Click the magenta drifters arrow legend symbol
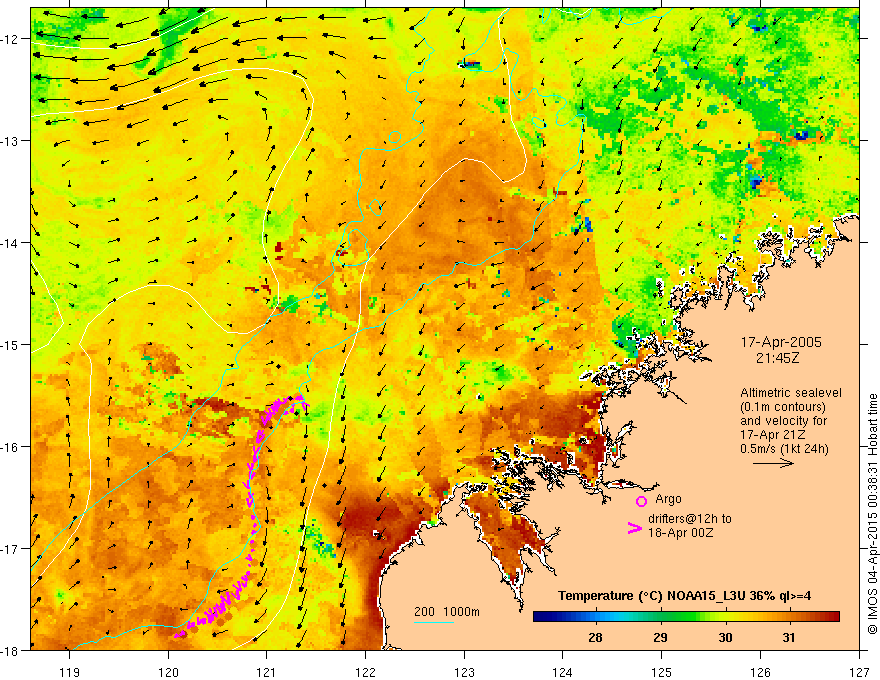The height and width of the screenshot is (680, 880). (634, 528)
